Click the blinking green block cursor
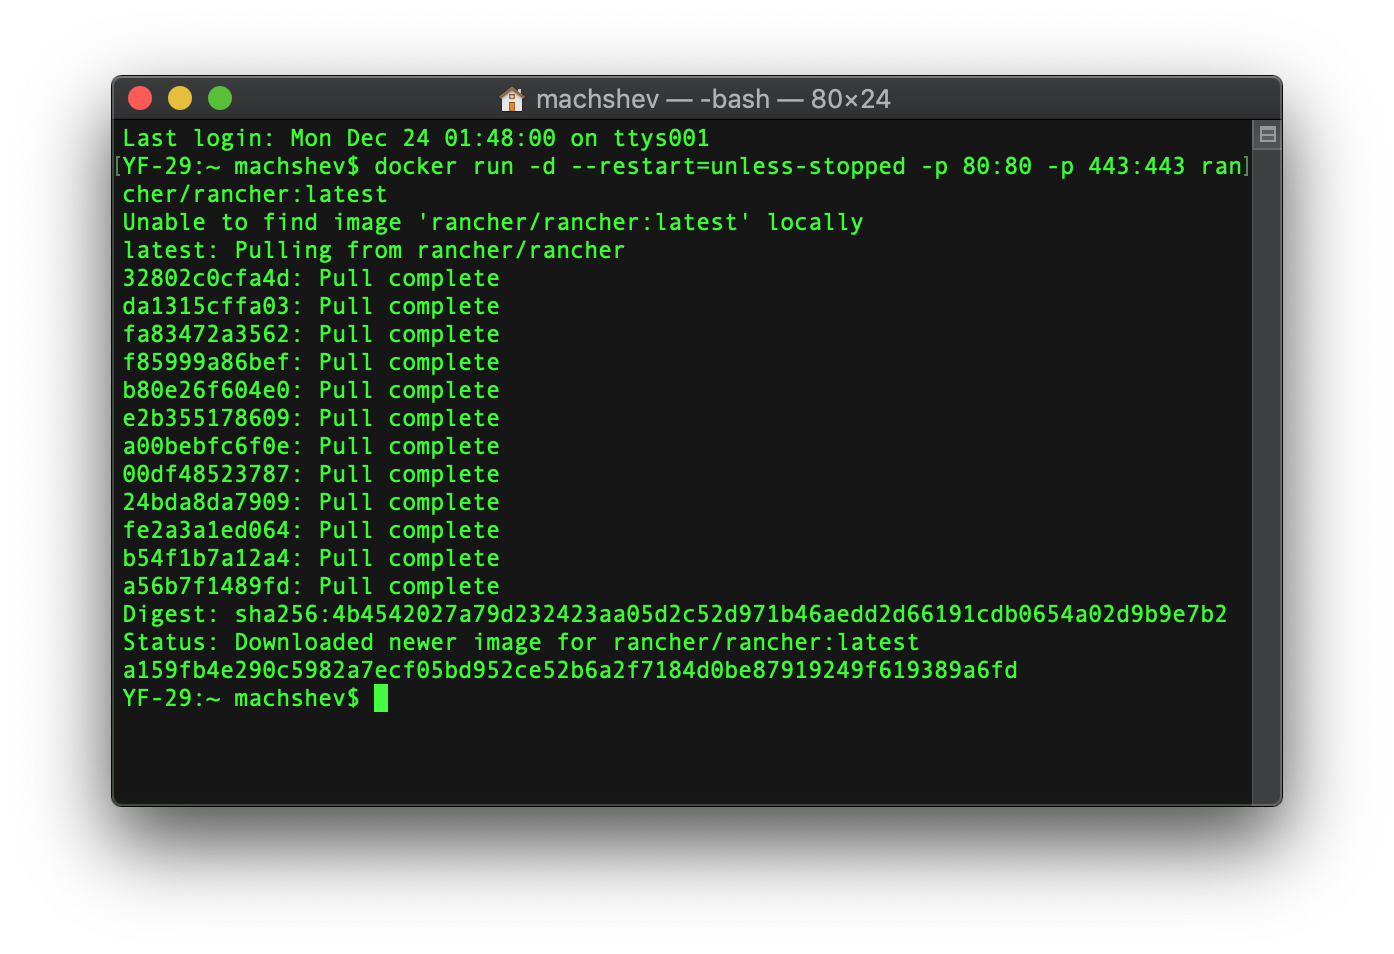 point(380,698)
